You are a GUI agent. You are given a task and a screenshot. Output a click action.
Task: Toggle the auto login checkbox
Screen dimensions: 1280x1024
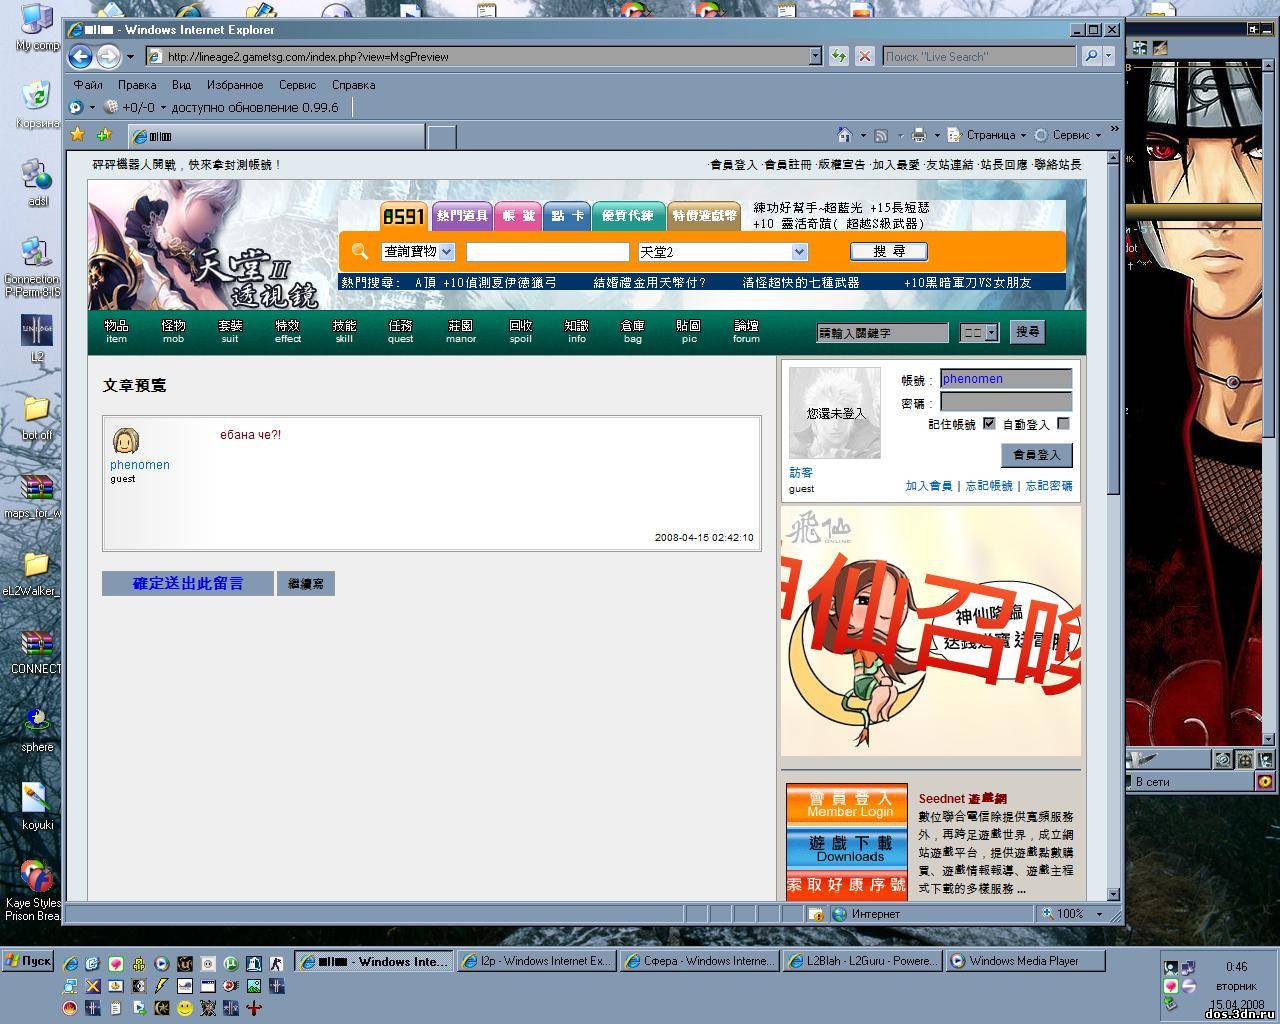click(x=1063, y=423)
